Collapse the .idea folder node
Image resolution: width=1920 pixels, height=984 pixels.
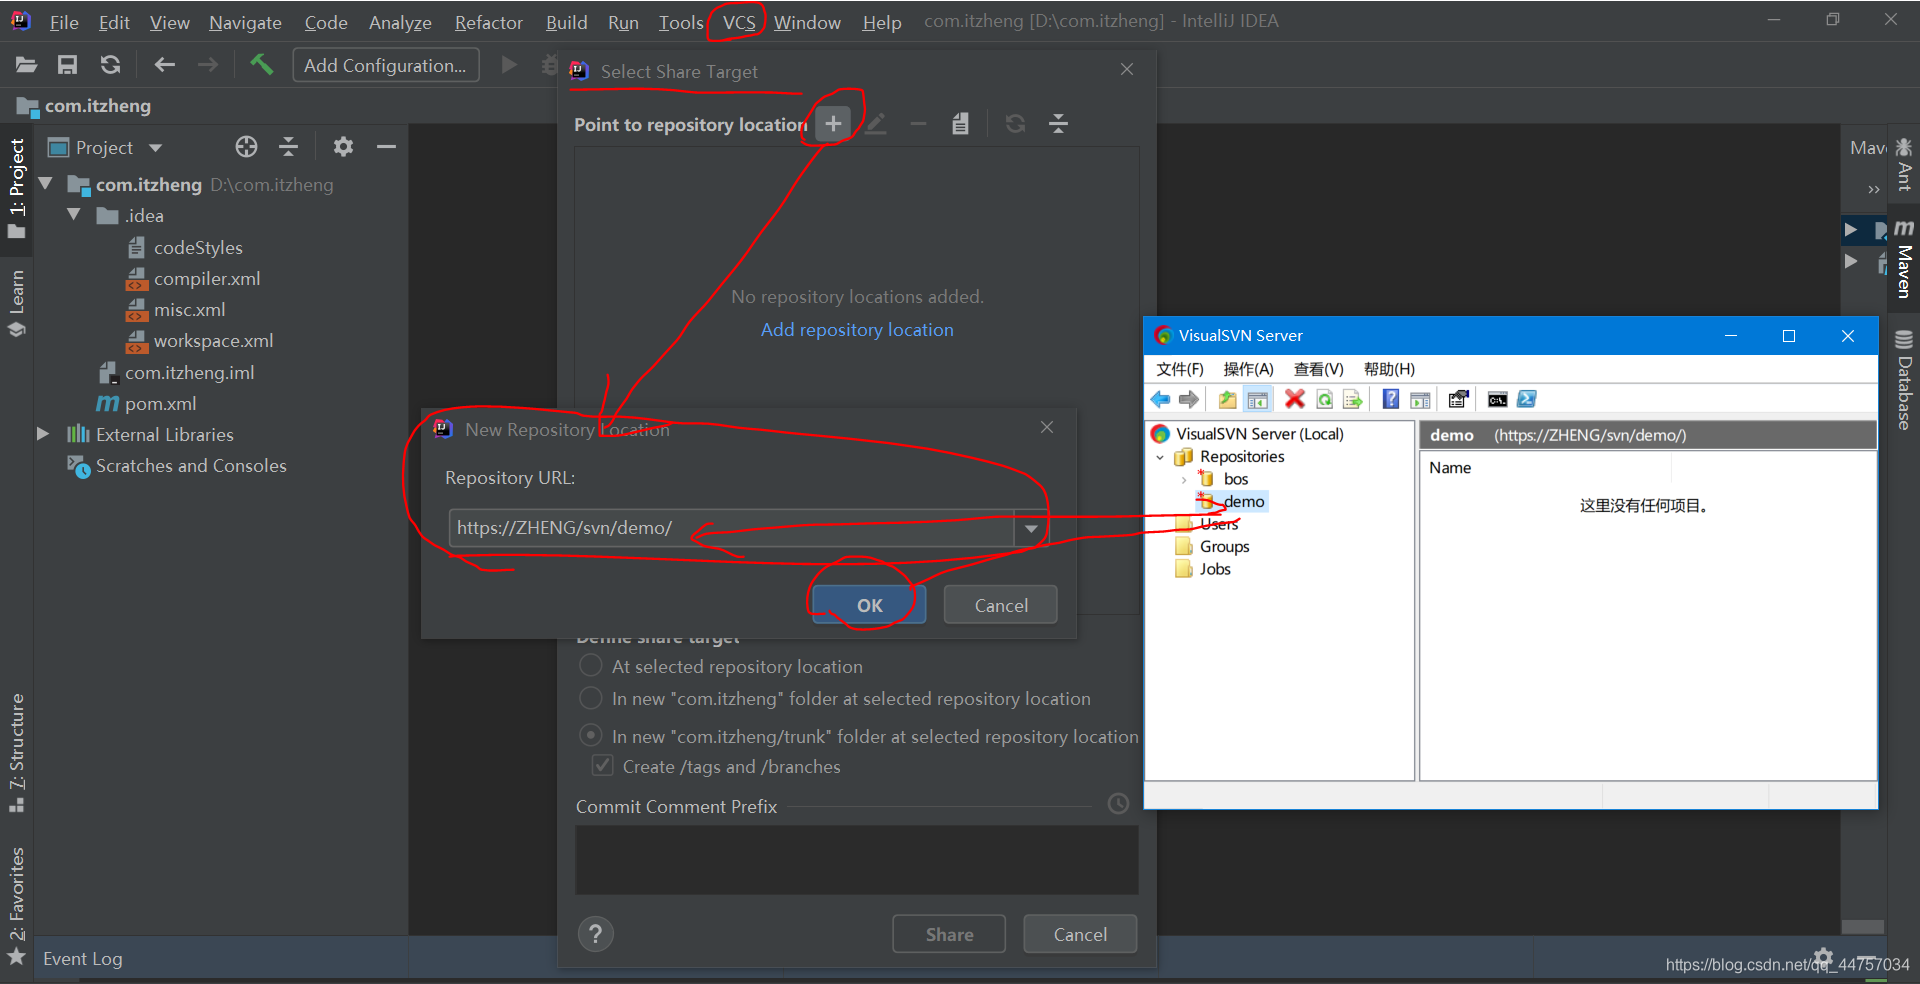74,215
